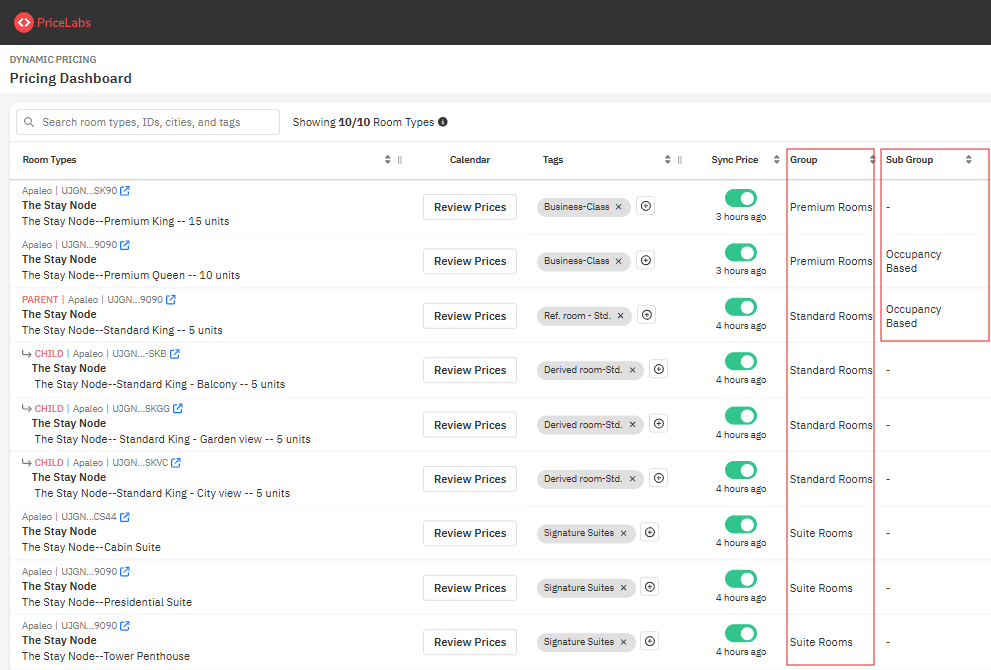The image size is (991, 670).
Task: Open external link for Standard King parent listing
Action: (171, 300)
